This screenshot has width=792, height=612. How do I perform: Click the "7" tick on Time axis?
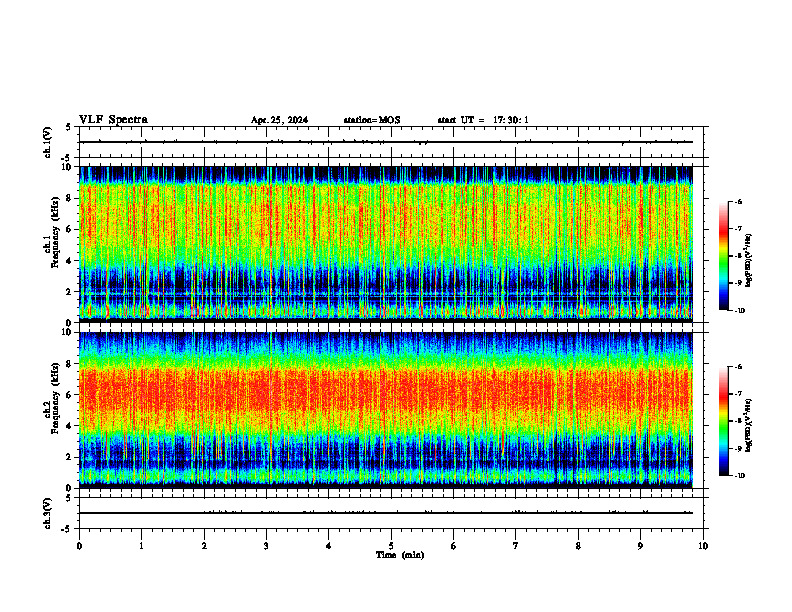click(x=516, y=546)
